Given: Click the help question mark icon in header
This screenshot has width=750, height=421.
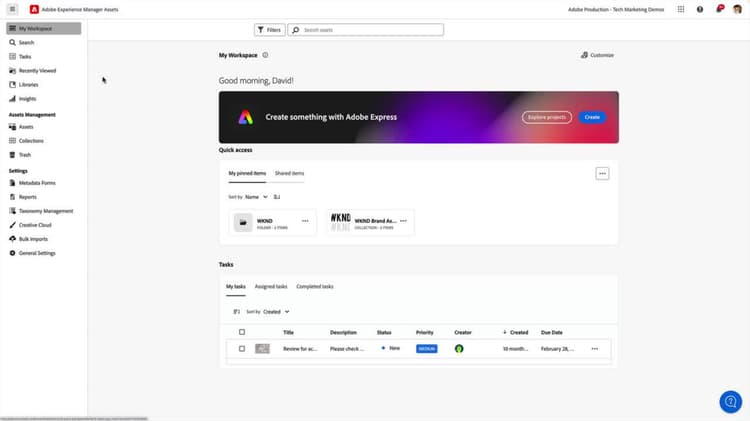Looking at the screenshot, I should (700, 9).
